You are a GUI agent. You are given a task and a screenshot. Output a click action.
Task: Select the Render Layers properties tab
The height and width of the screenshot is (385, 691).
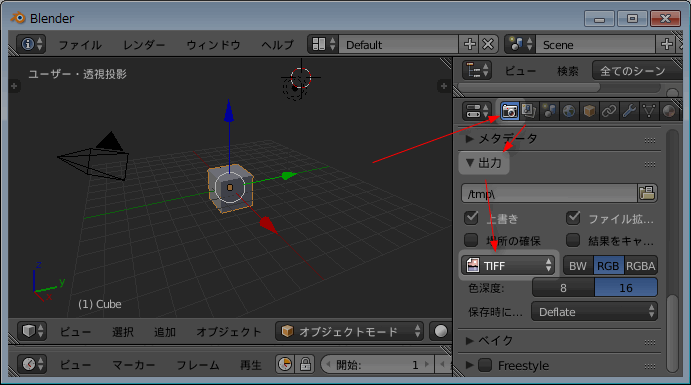[529, 111]
